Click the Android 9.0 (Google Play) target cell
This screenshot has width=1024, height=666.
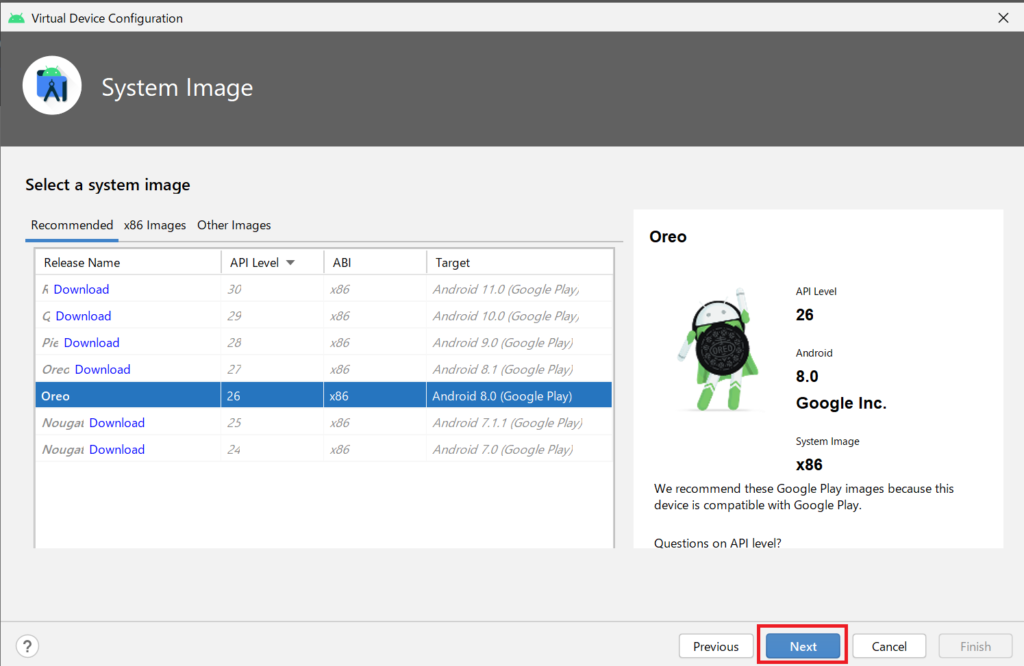(x=519, y=343)
